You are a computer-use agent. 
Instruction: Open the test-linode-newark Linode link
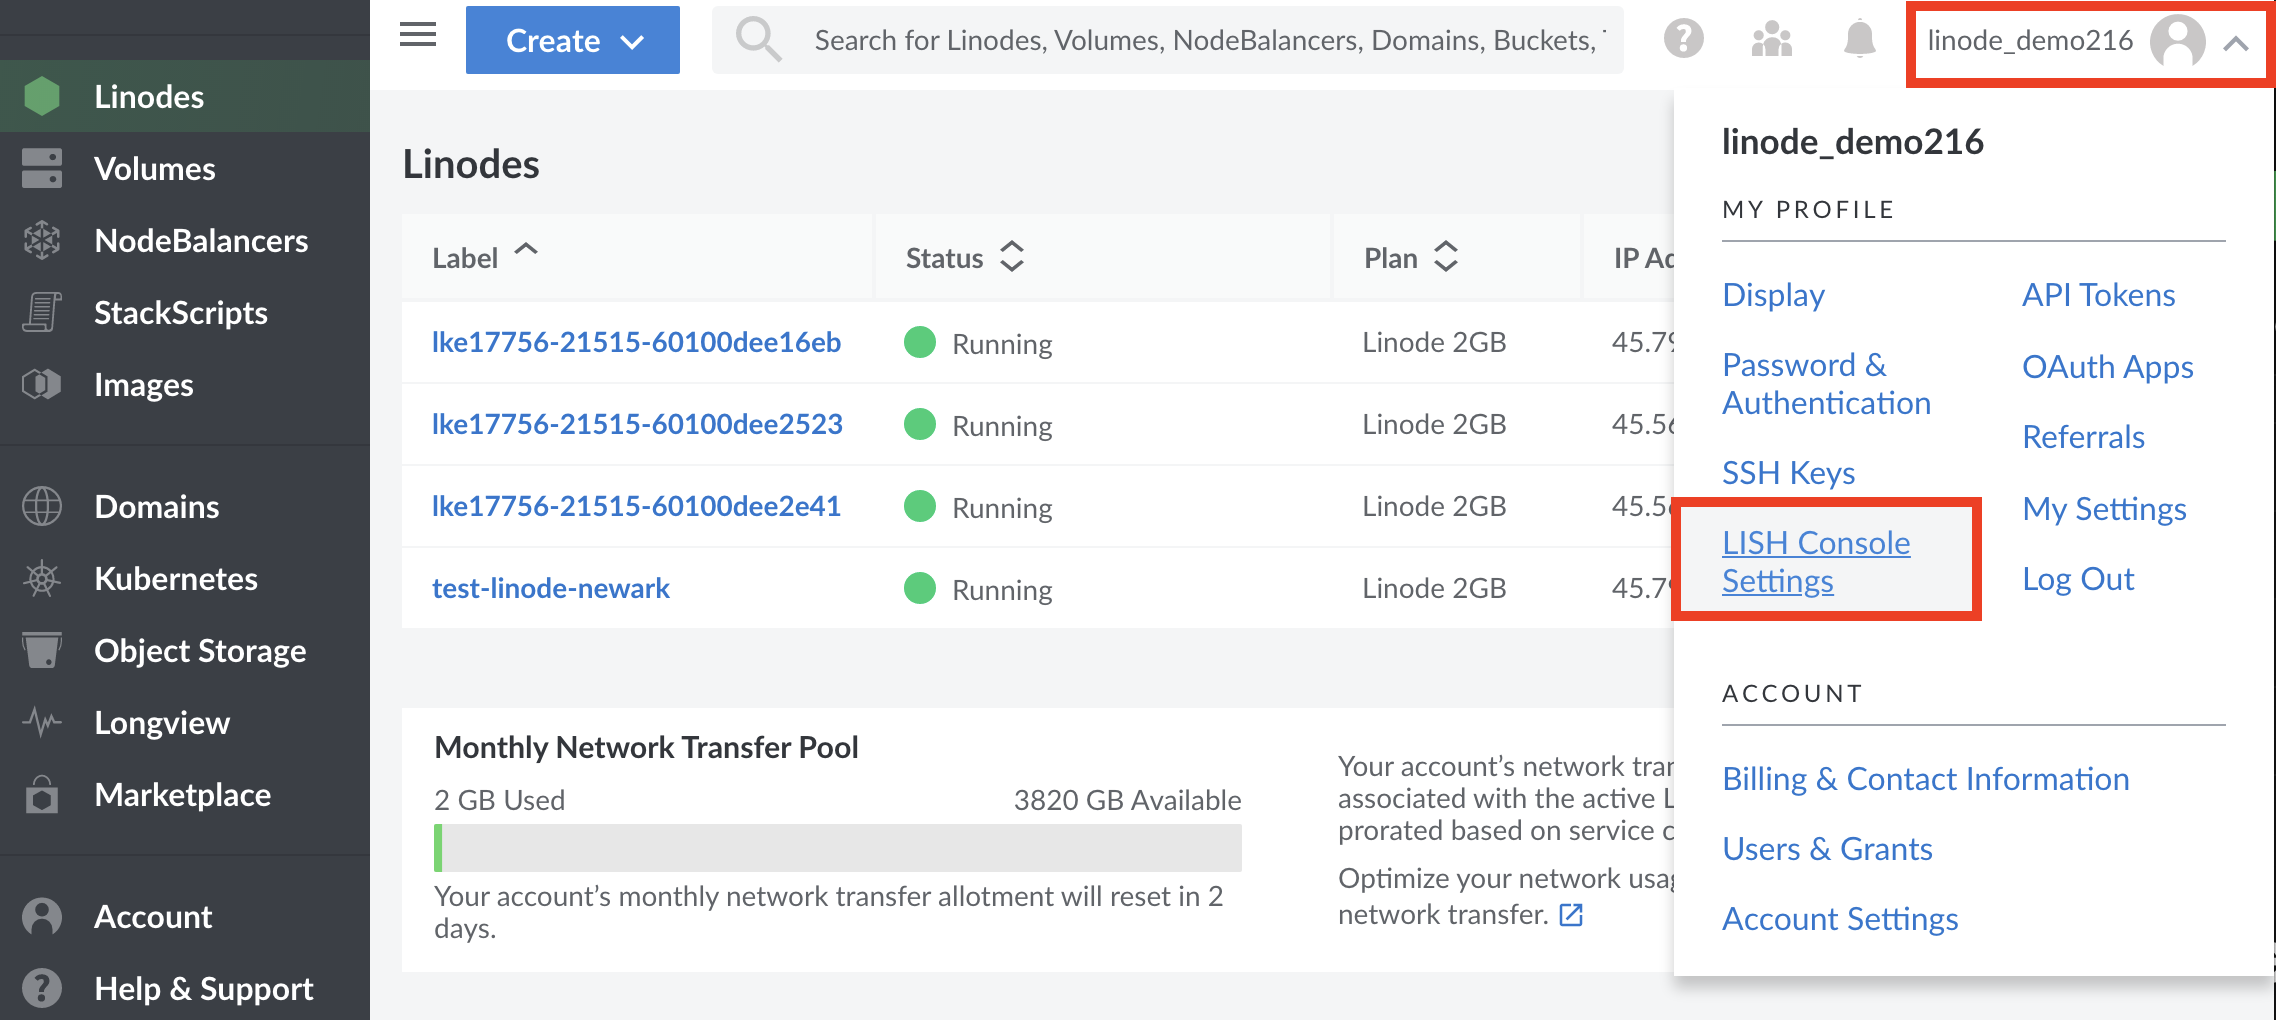click(550, 588)
